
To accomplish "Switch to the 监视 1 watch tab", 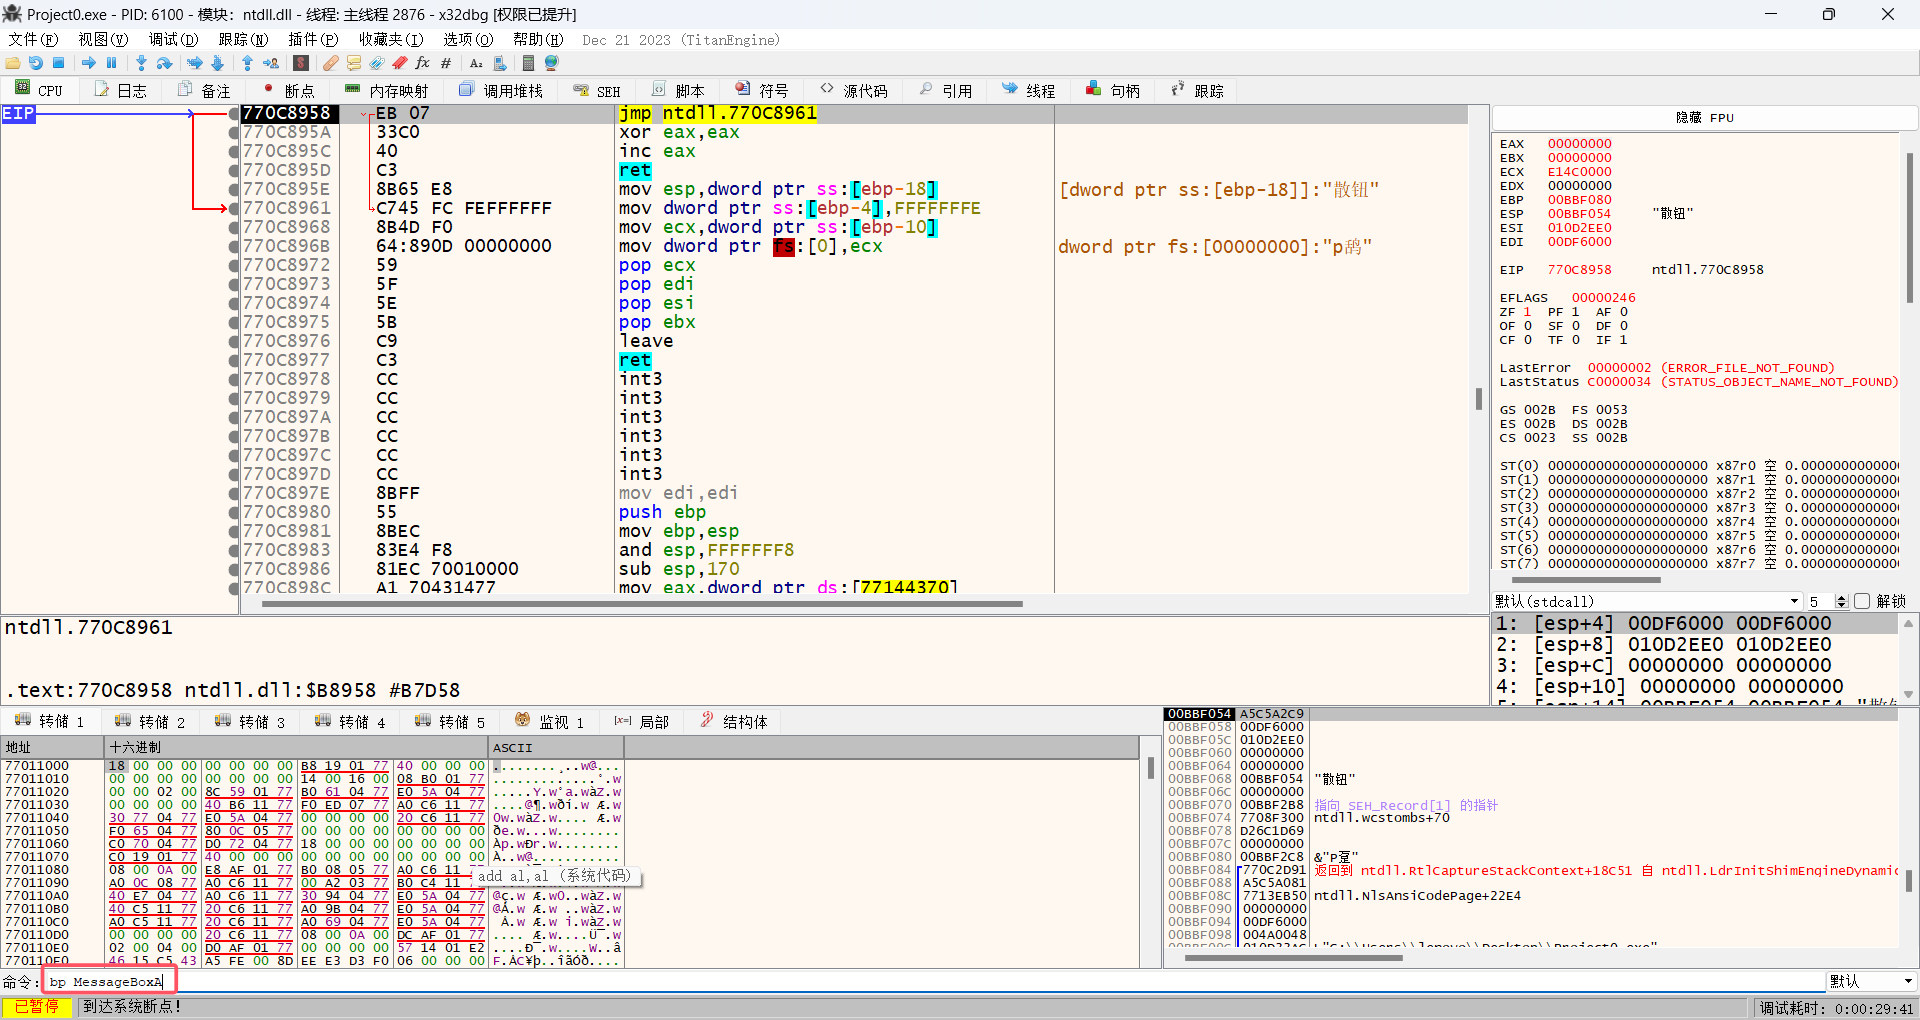I will tap(550, 721).
